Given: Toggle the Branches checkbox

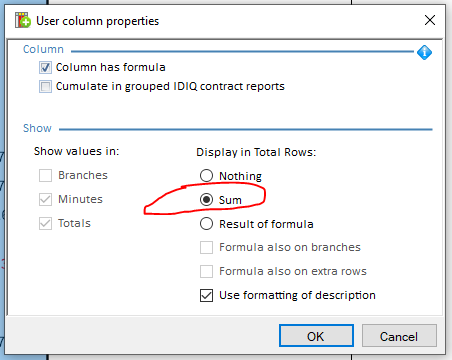Looking at the screenshot, I should [x=45, y=175].
